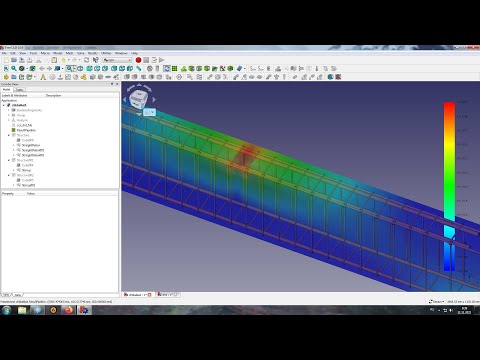The width and height of the screenshot is (480, 360).
Task: Select the isometric view icon
Action: click(80, 68)
